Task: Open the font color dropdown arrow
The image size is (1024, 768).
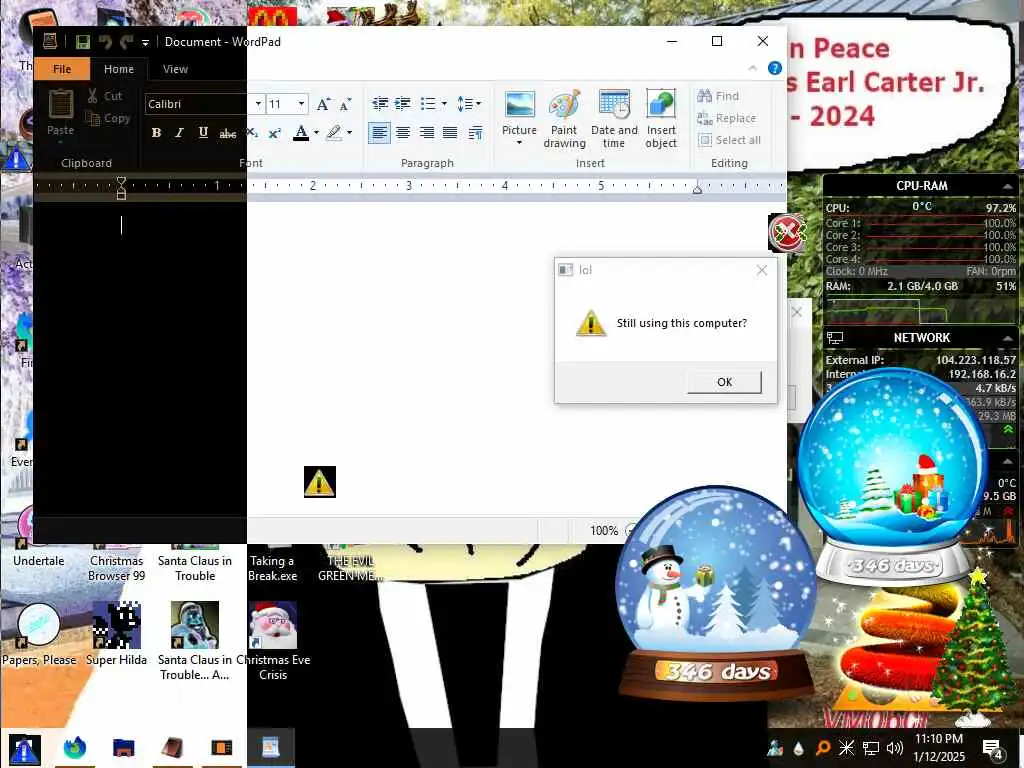Action: (317, 133)
